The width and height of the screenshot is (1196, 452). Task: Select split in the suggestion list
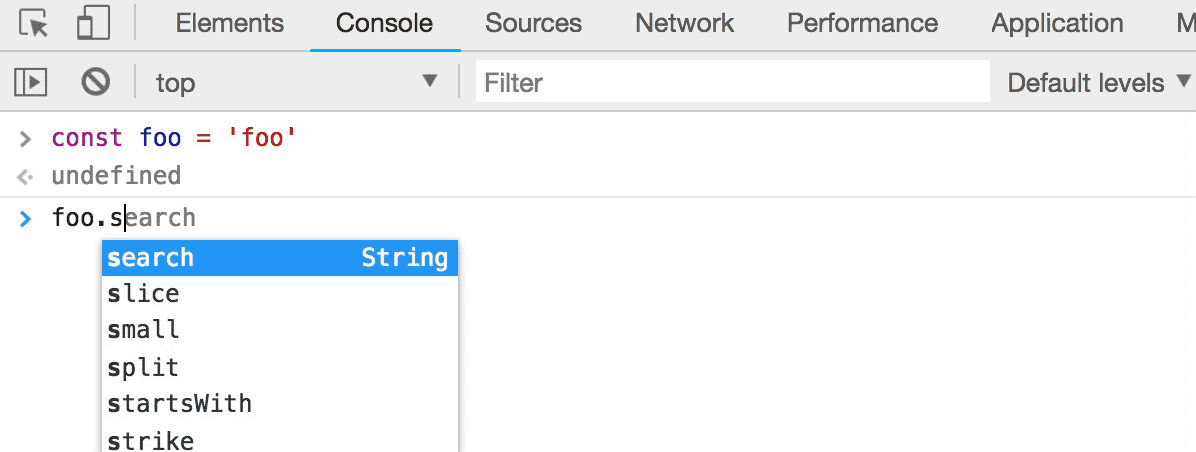pos(144,367)
